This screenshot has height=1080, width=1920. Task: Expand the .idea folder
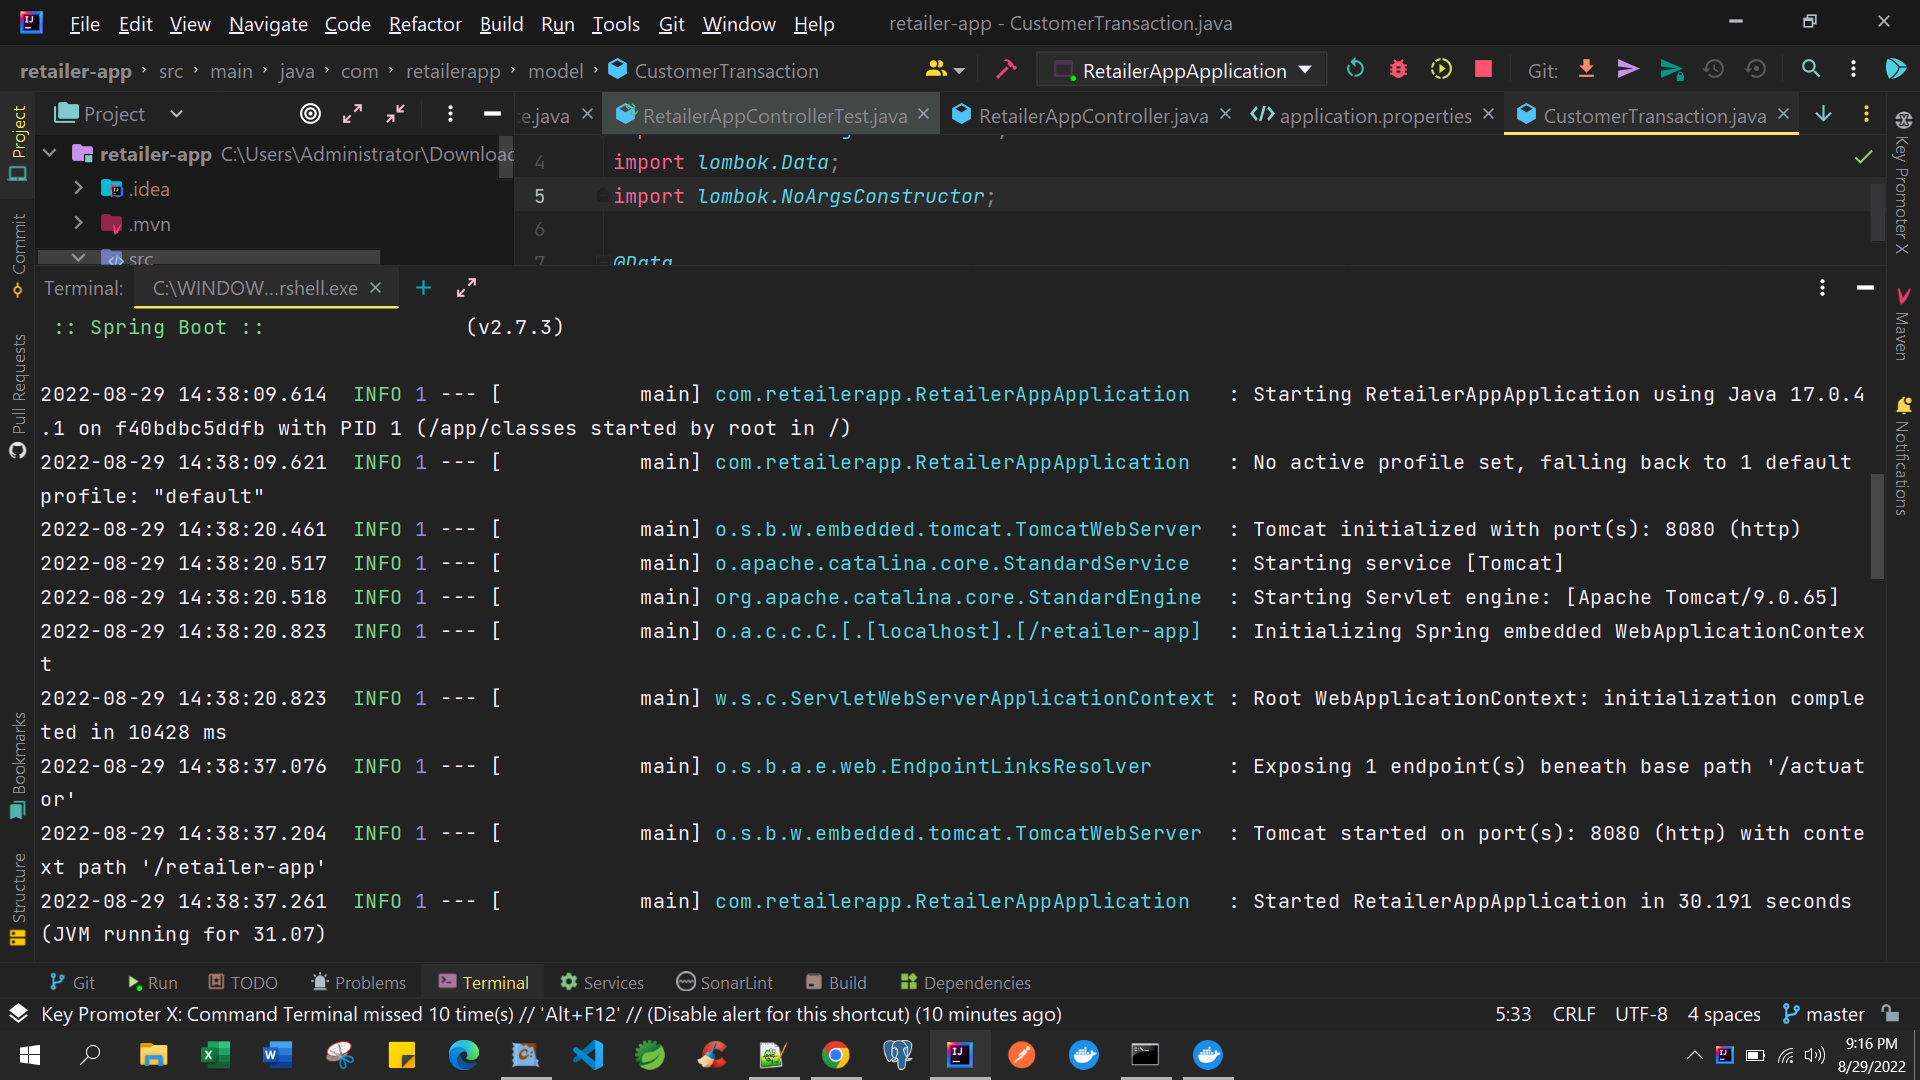pos(78,188)
